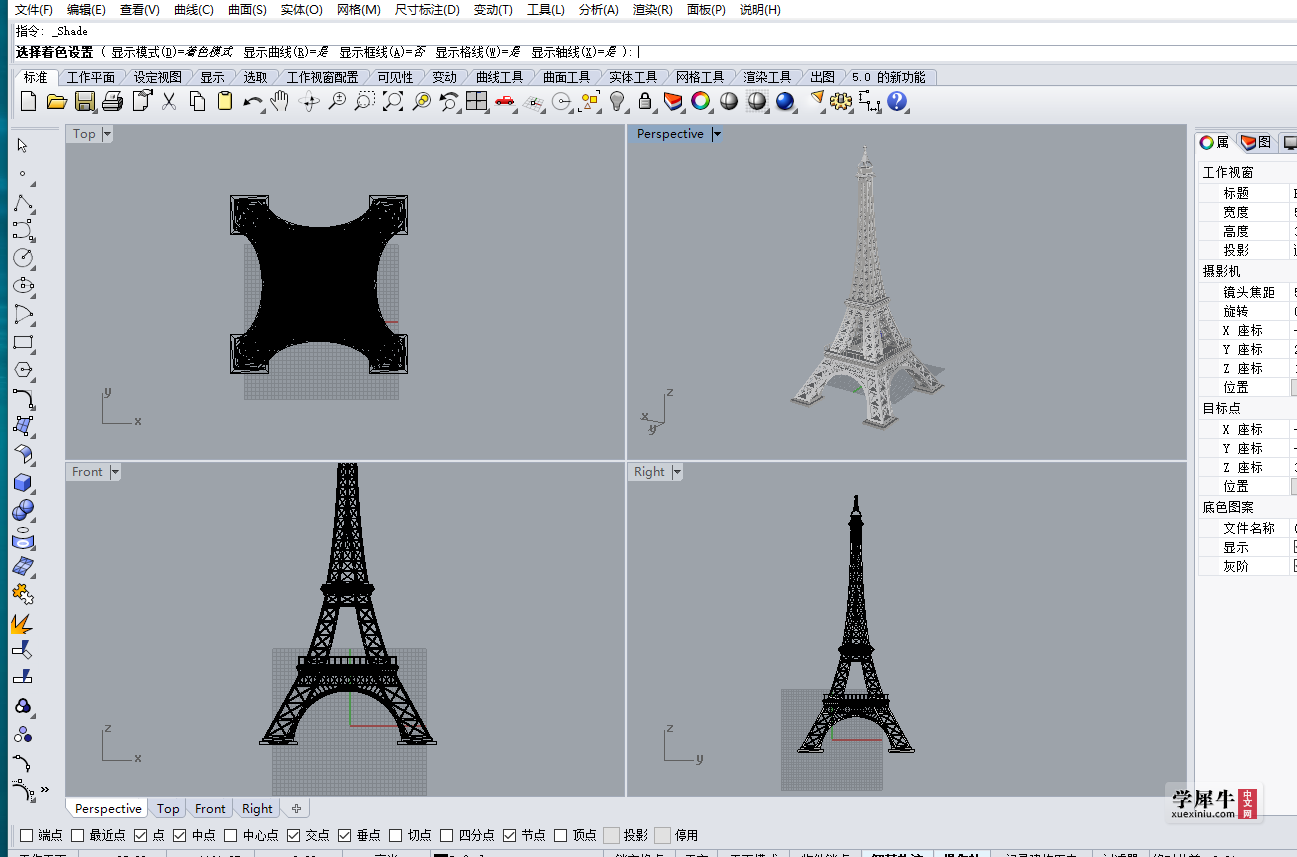
Task: Click the New file icon
Action: click(x=28, y=101)
